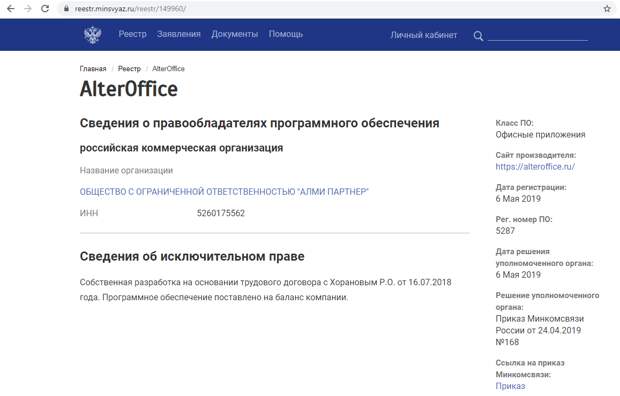
Task: Go to Главная breadcrumb link
Action: click(93, 69)
